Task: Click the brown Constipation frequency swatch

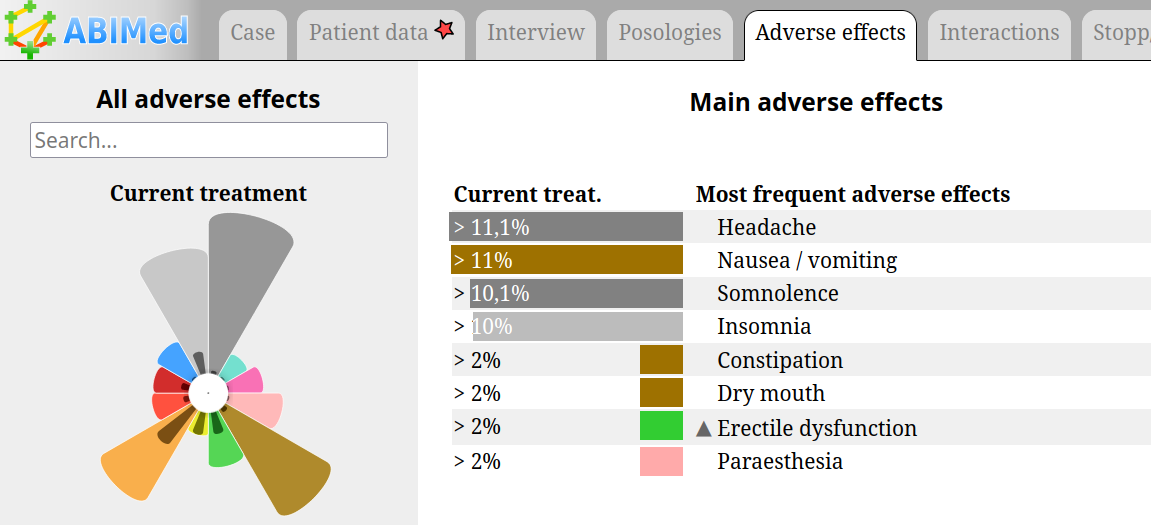Action: click(661, 360)
